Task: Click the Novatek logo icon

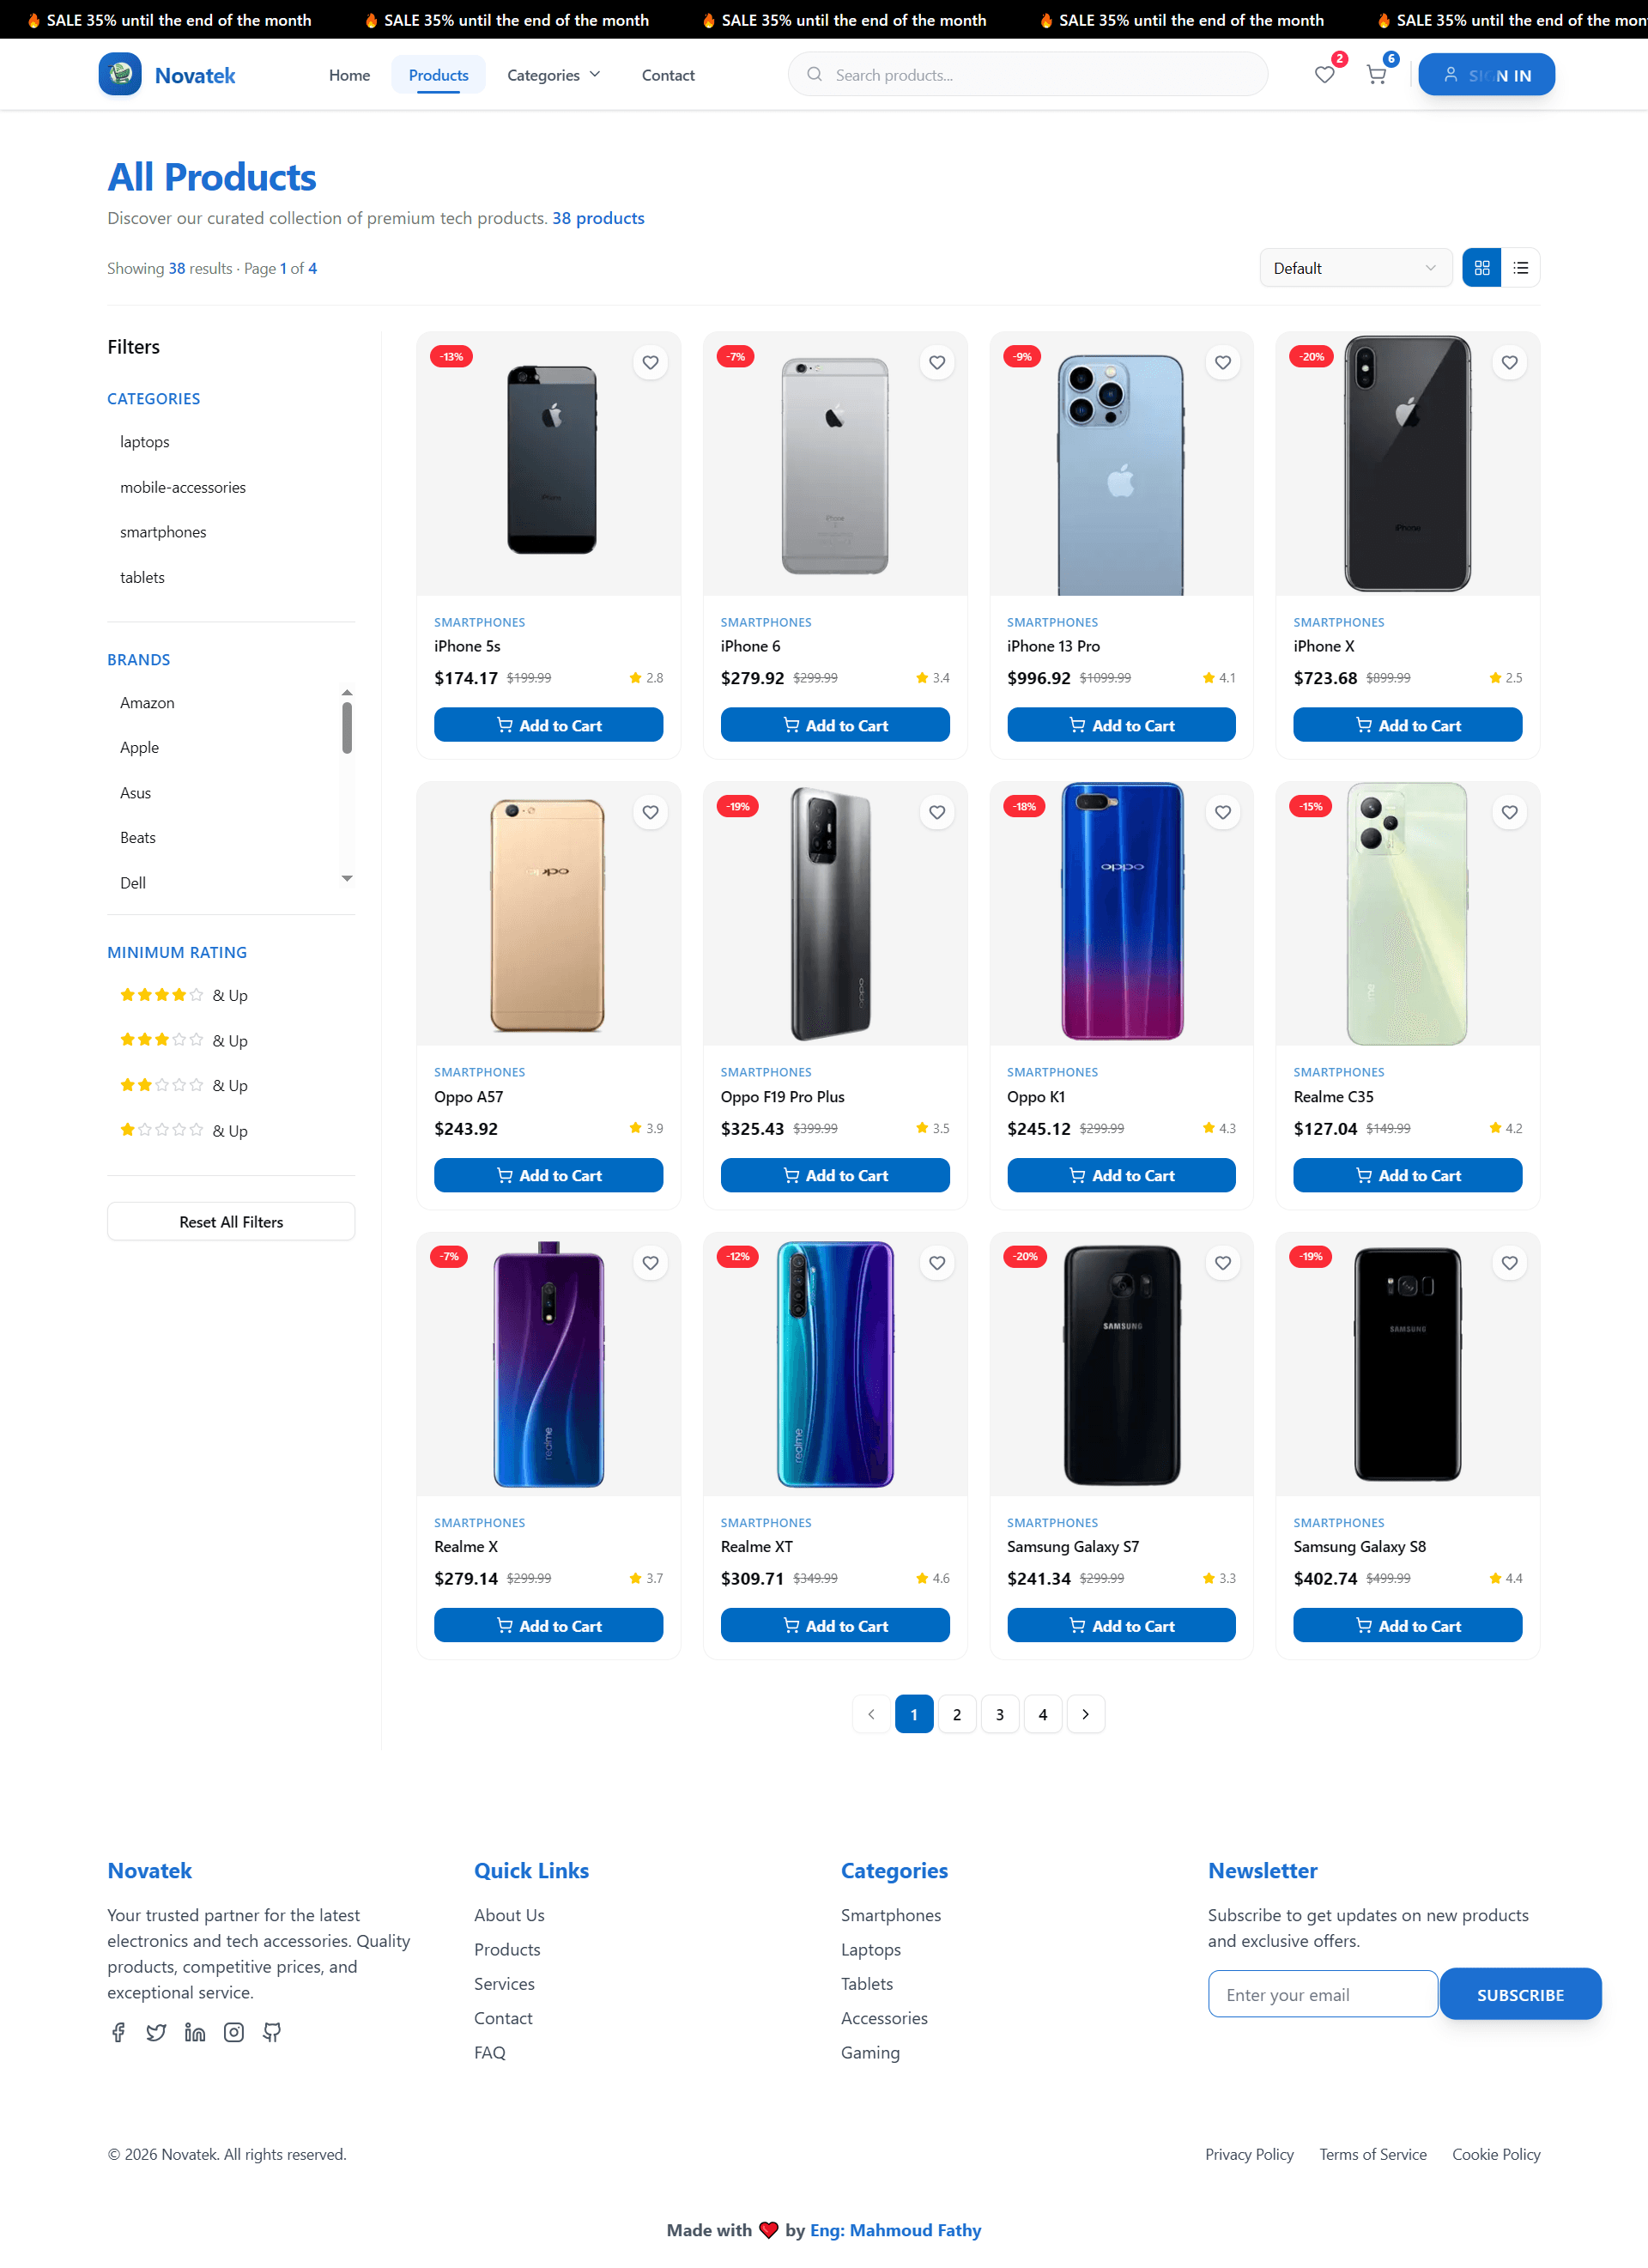Action: tap(120, 73)
